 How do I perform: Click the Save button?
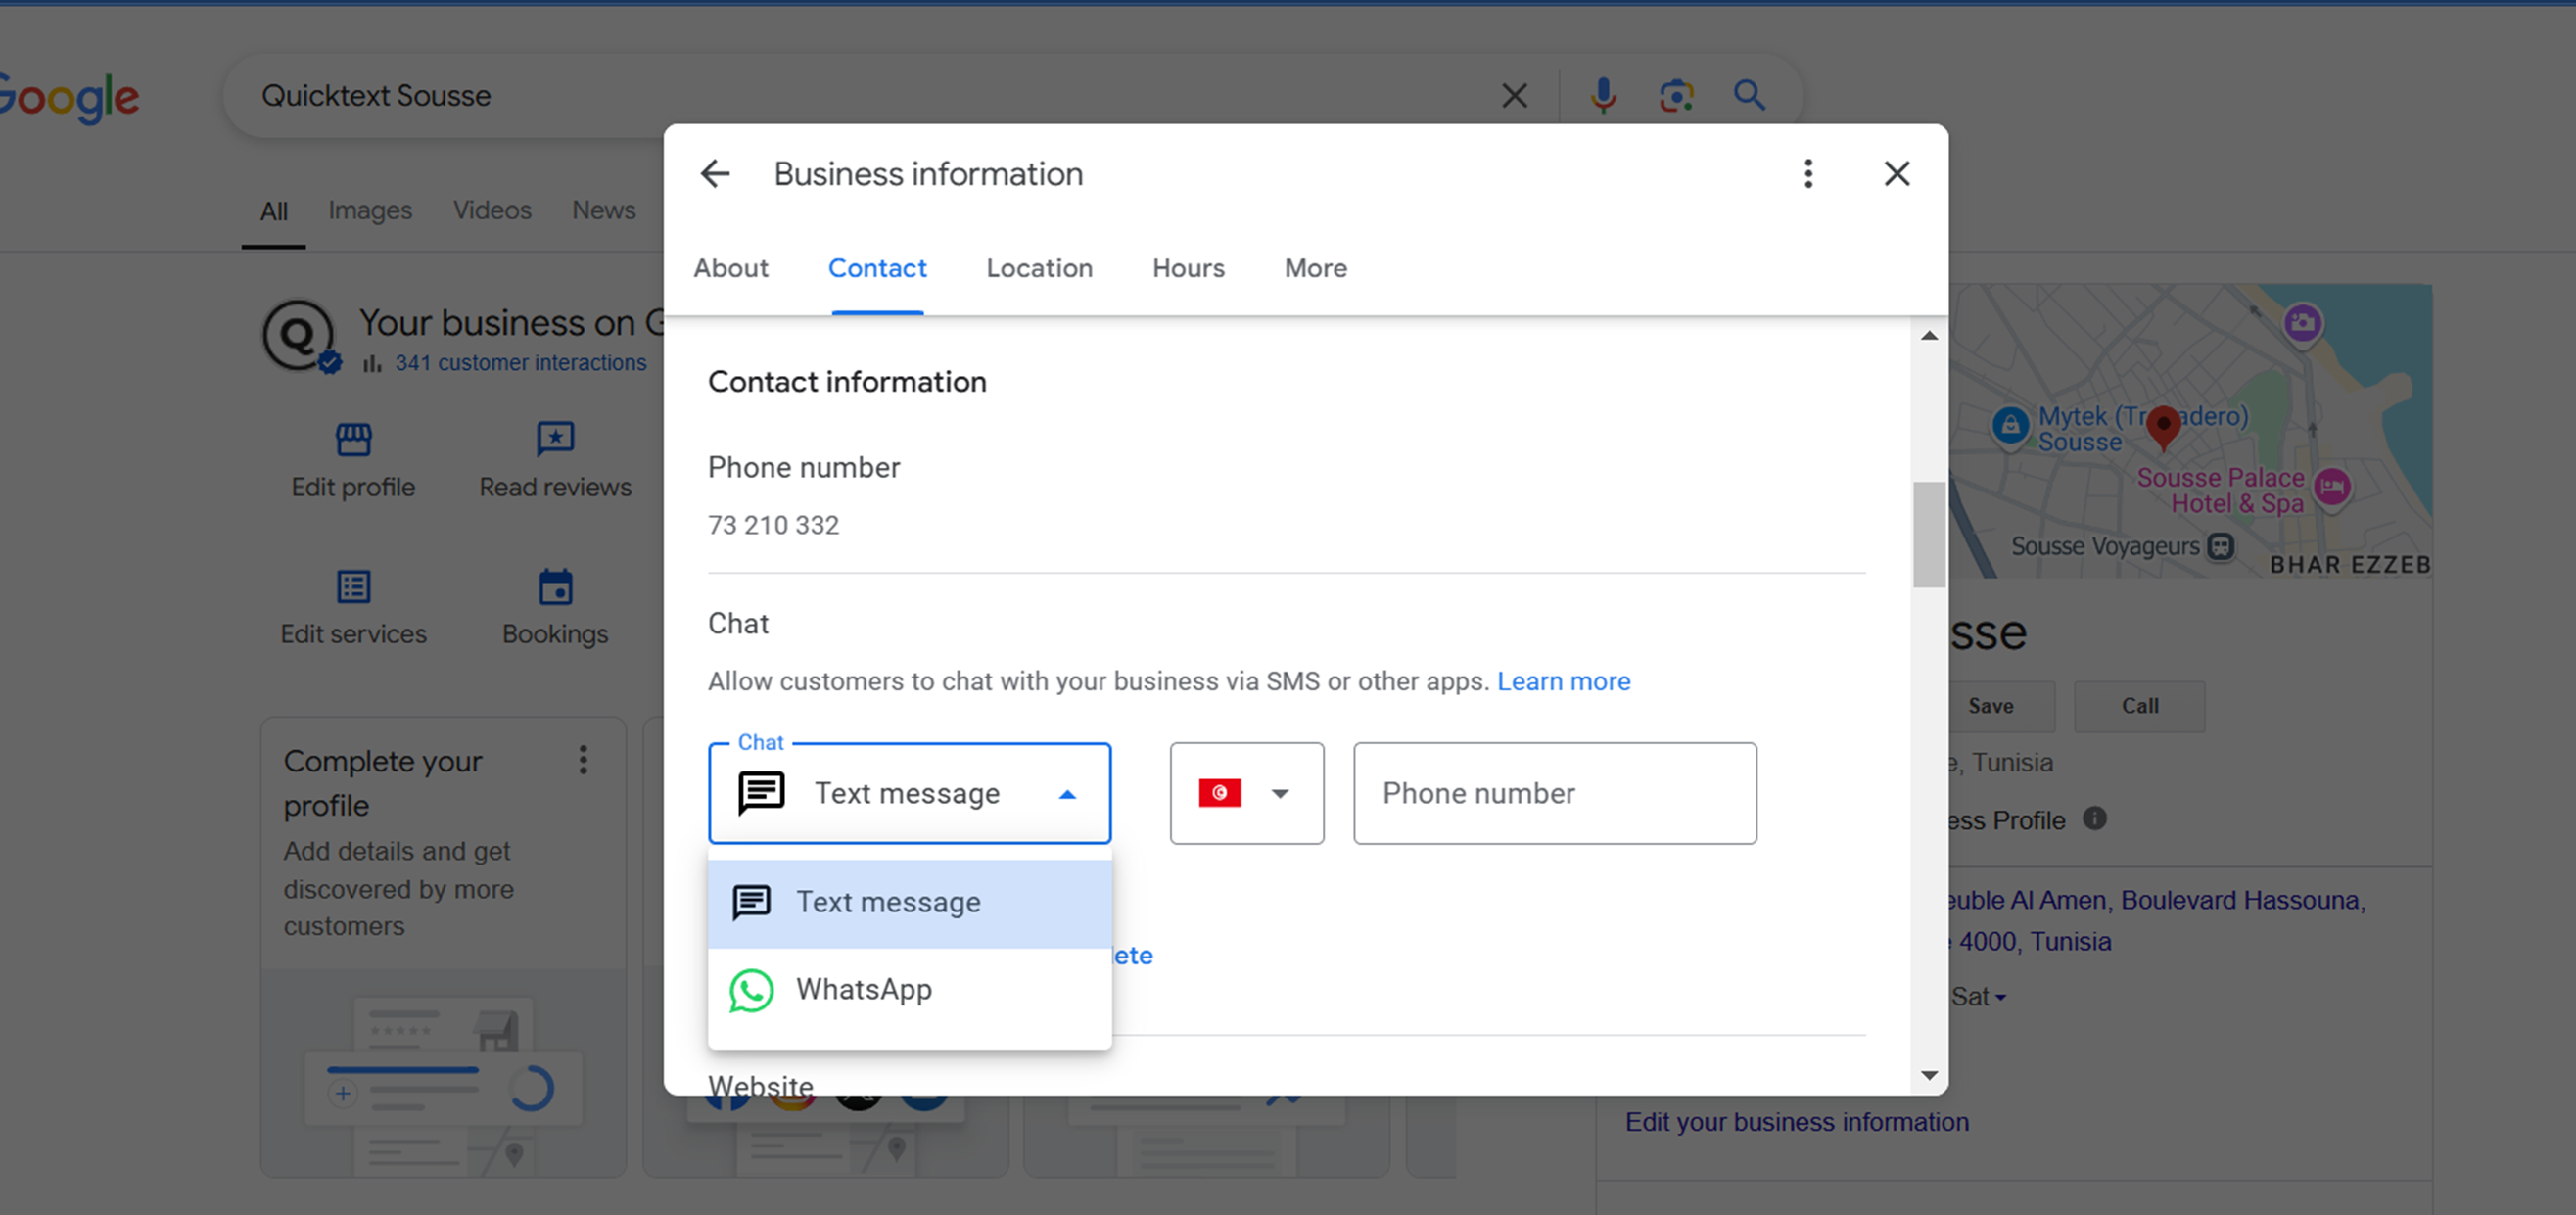pos(1991,706)
